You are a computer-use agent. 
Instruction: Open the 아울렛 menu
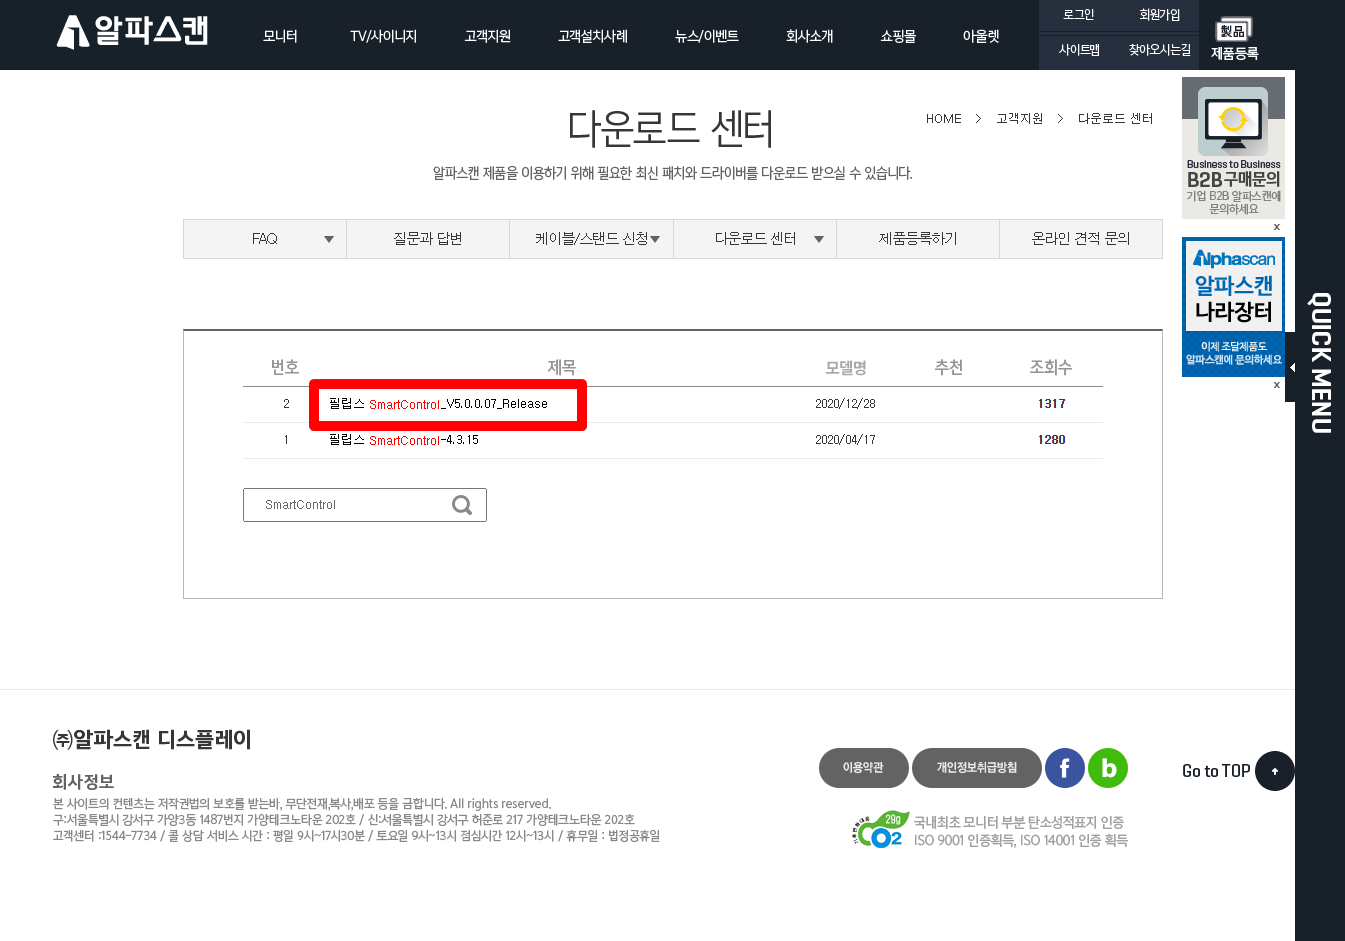[981, 36]
